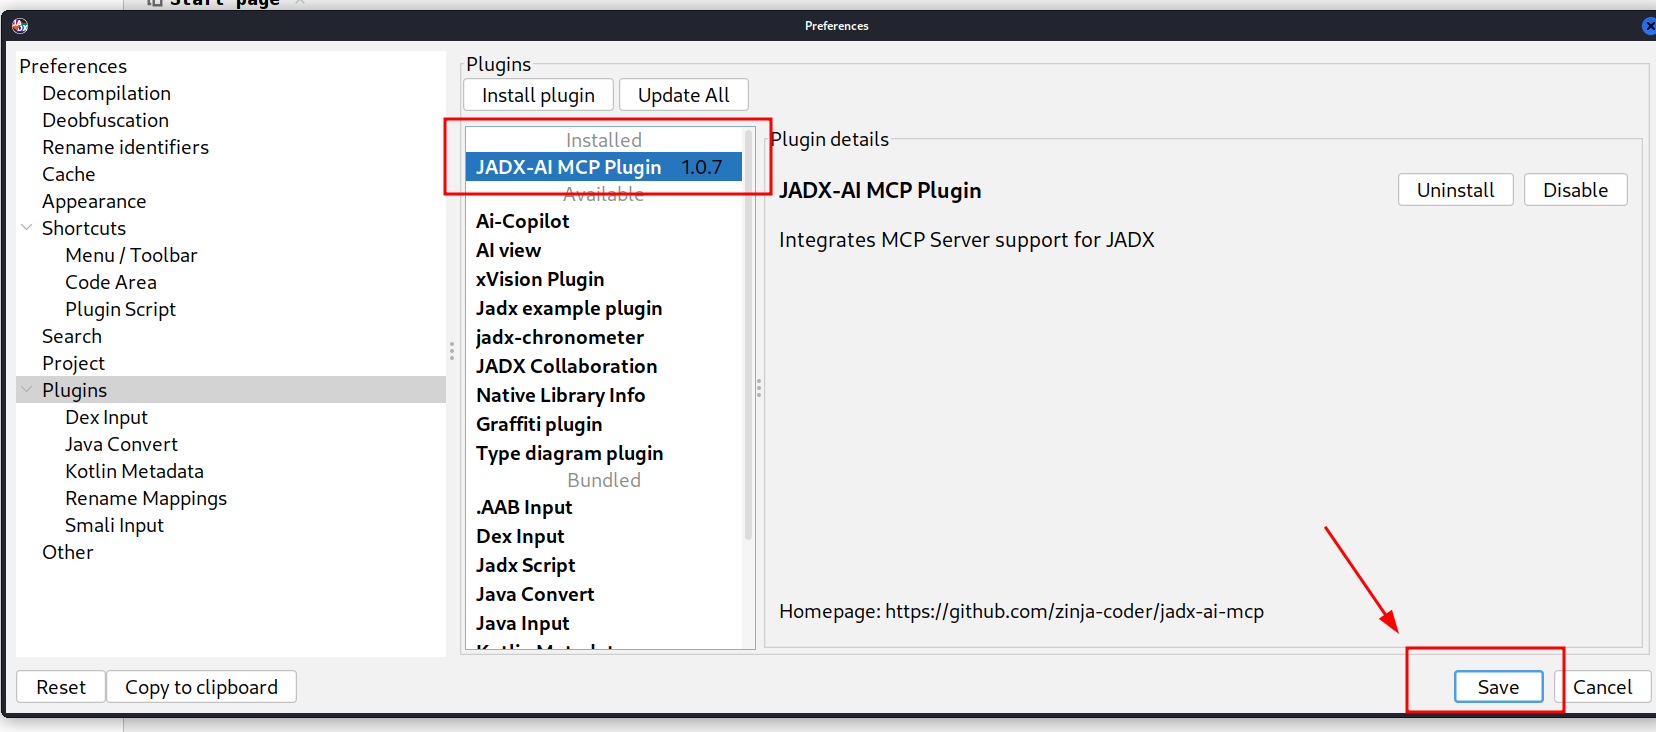Select AI view plugin

click(x=604, y=250)
